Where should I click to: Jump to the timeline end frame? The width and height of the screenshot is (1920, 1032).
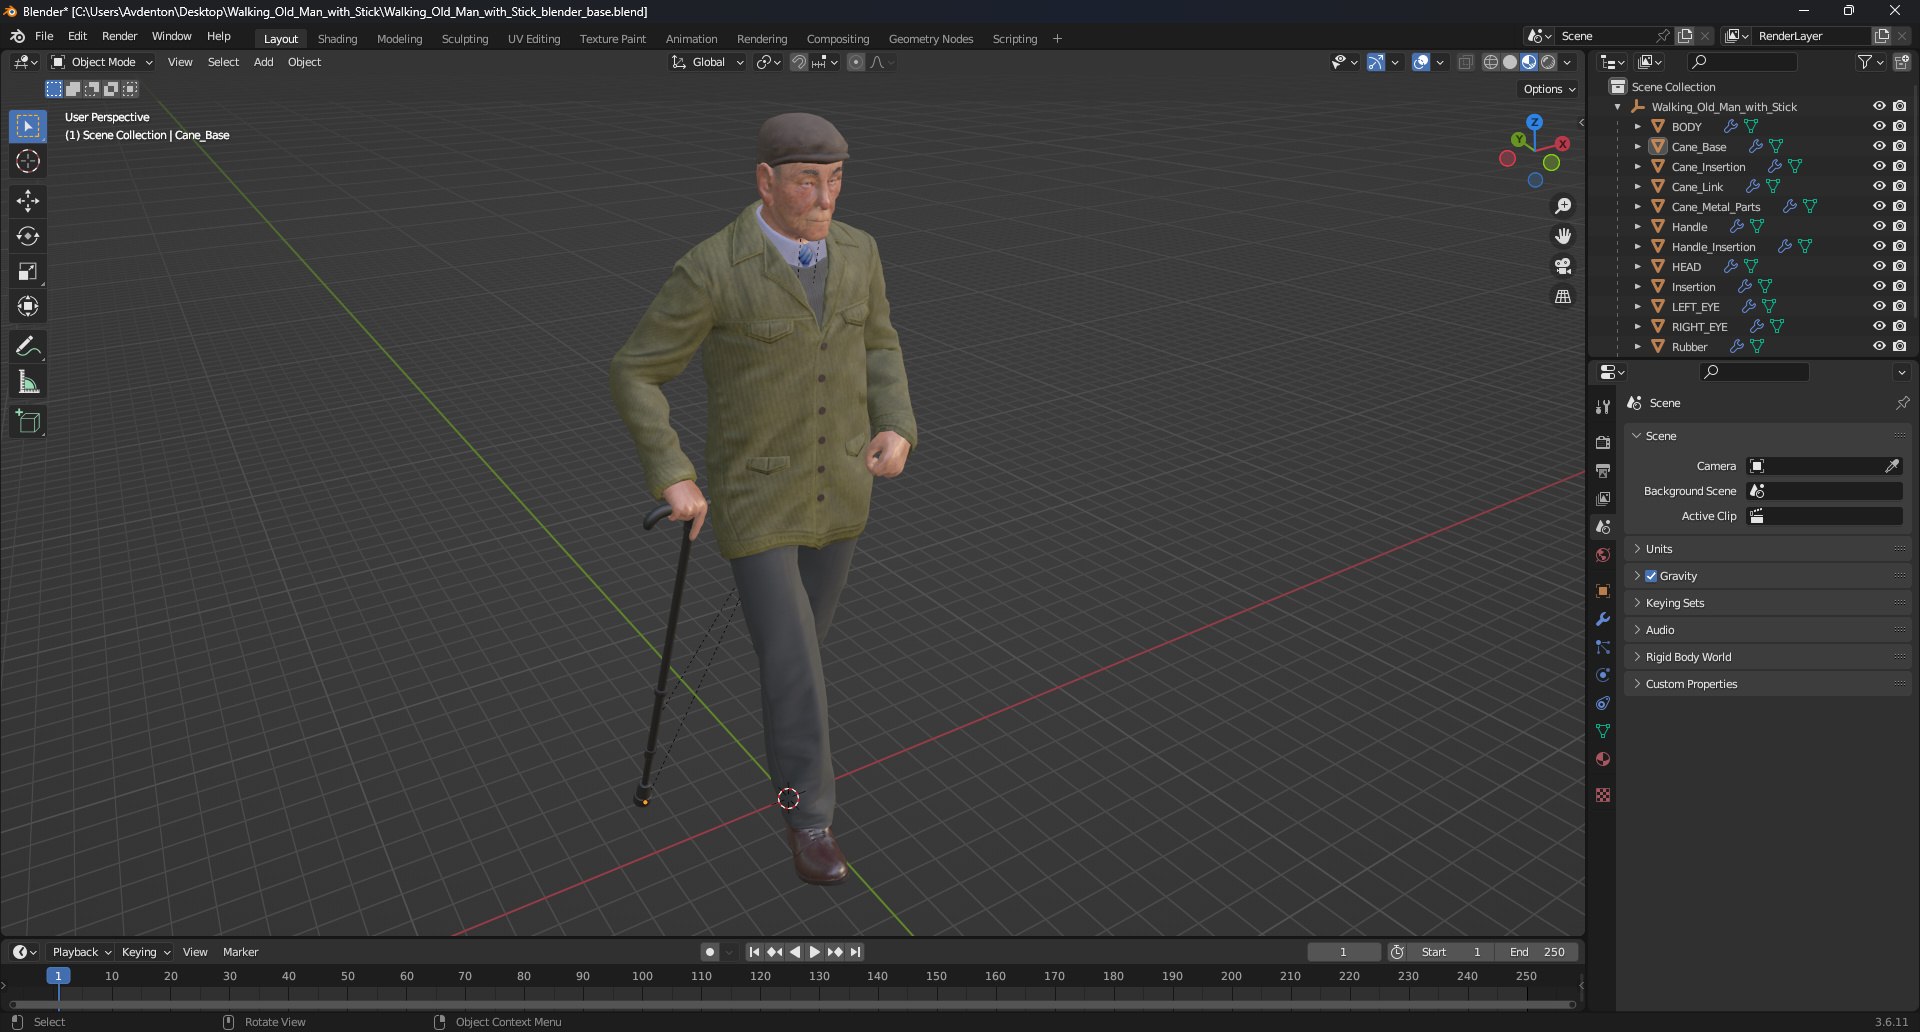(855, 952)
